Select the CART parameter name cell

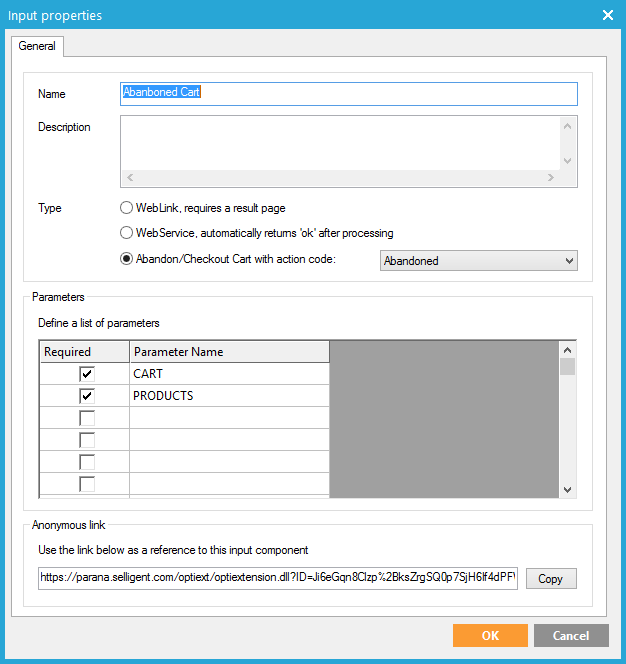tap(229, 373)
